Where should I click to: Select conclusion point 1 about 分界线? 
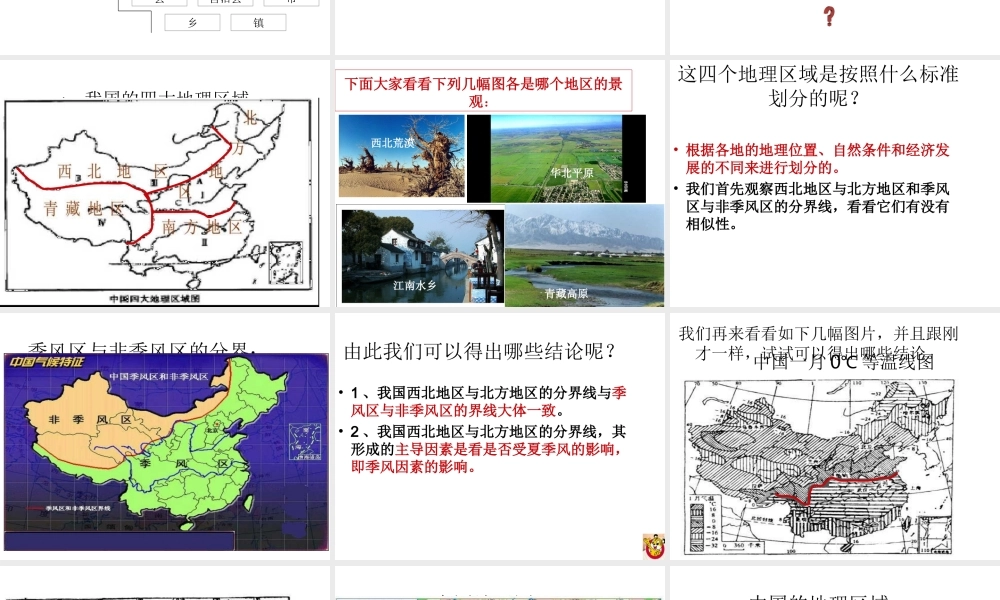click(489, 402)
